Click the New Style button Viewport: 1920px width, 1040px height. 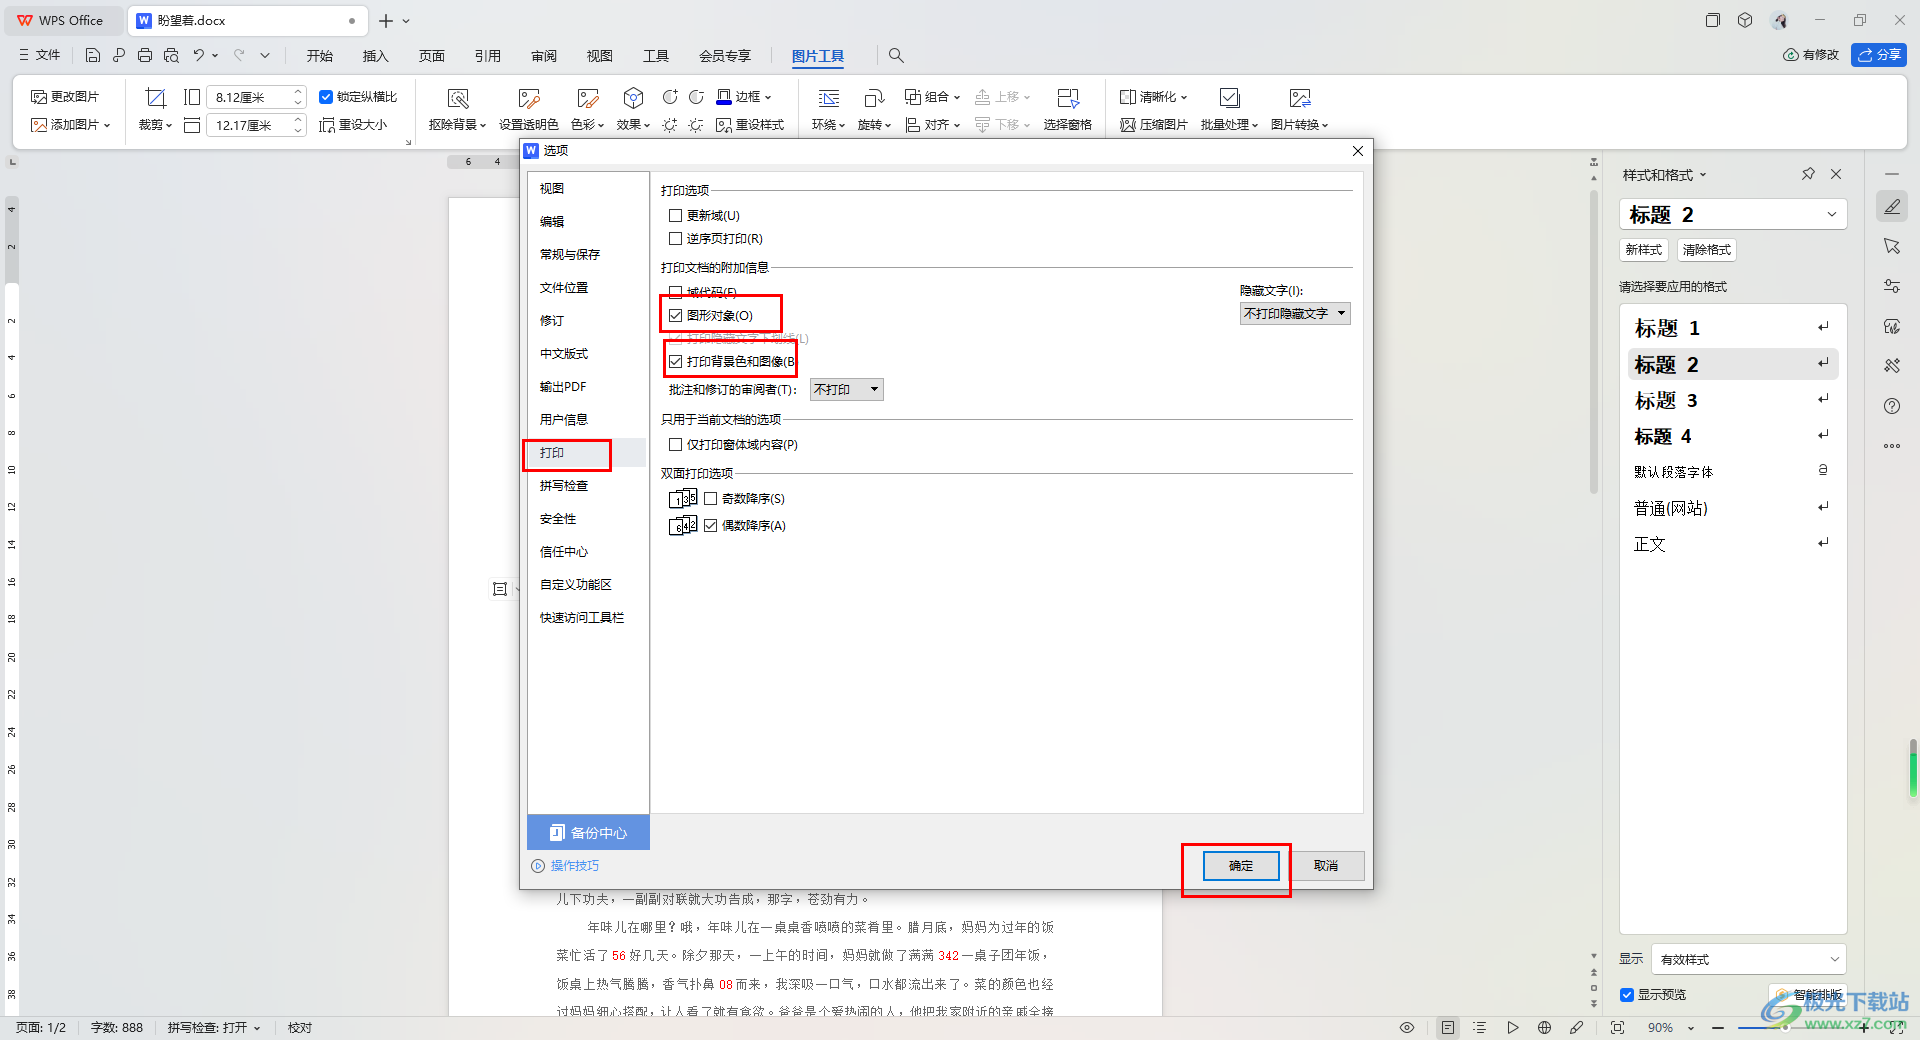(1643, 250)
